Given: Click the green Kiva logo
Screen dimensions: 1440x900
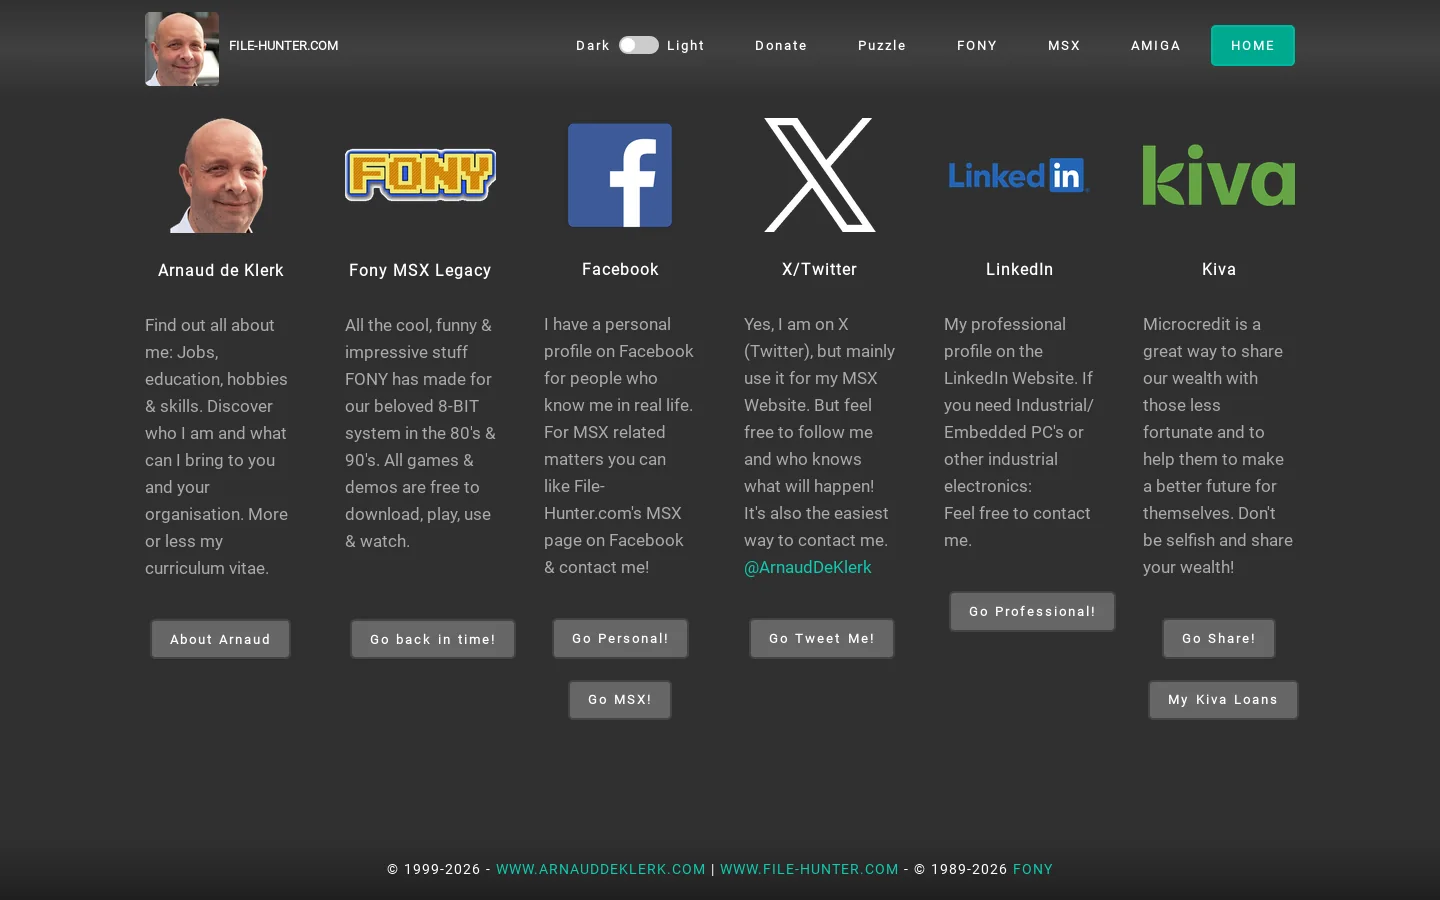Looking at the screenshot, I should point(1219,175).
